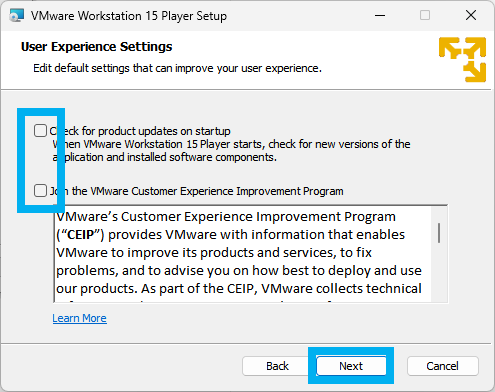Click the User Experience Settings heading

tap(96, 47)
